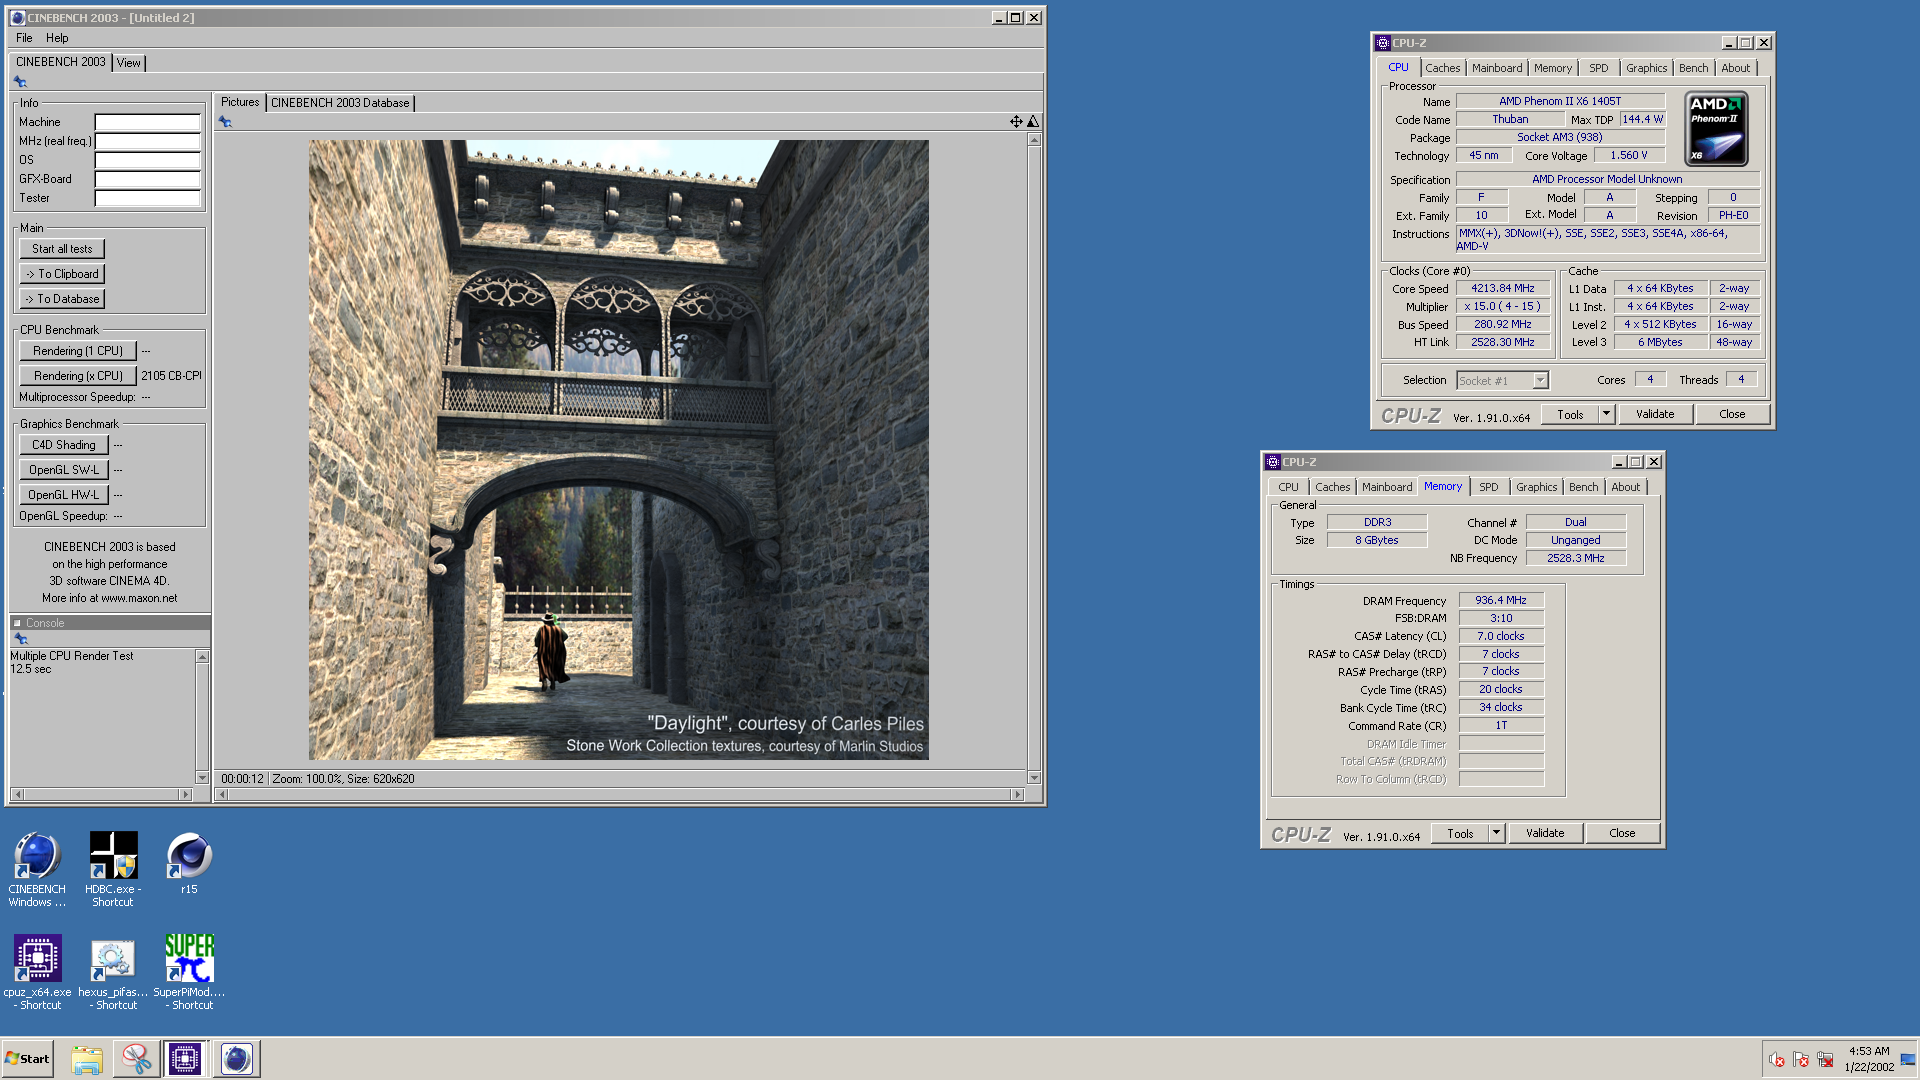
Task: Click the To Database button
Action: point(62,299)
